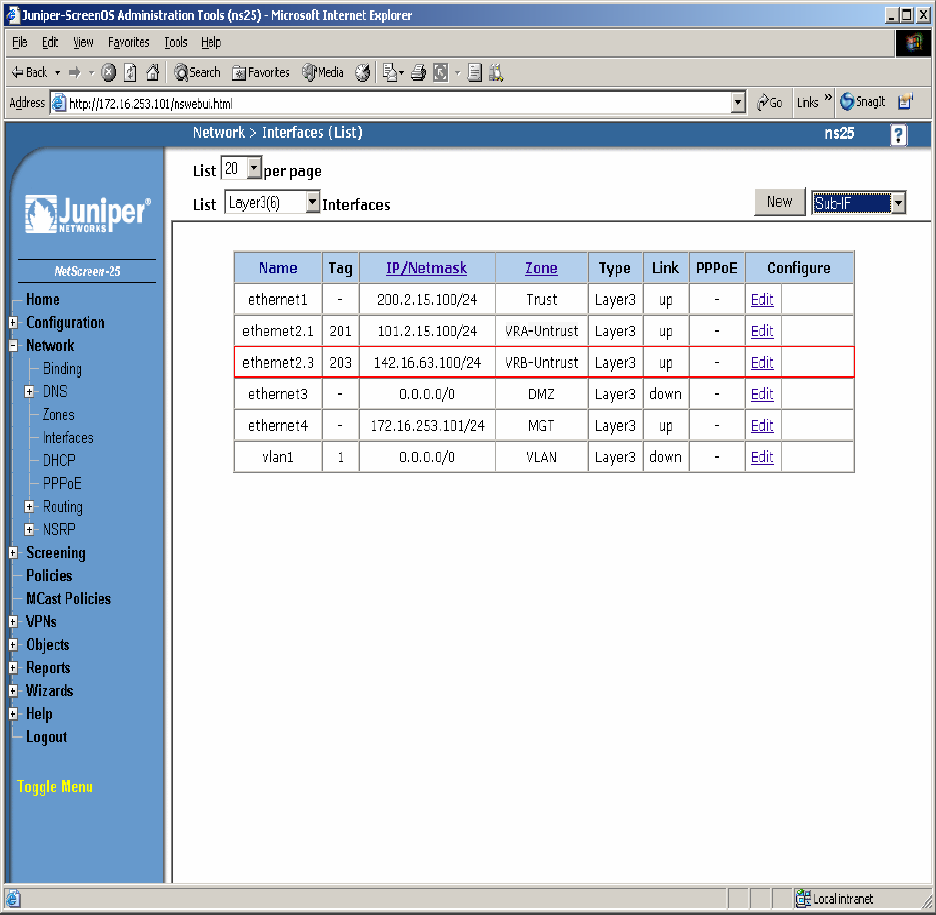Open Favorites pane from toolbar
This screenshot has width=936, height=915.
pyautogui.click(x=261, y=73)
